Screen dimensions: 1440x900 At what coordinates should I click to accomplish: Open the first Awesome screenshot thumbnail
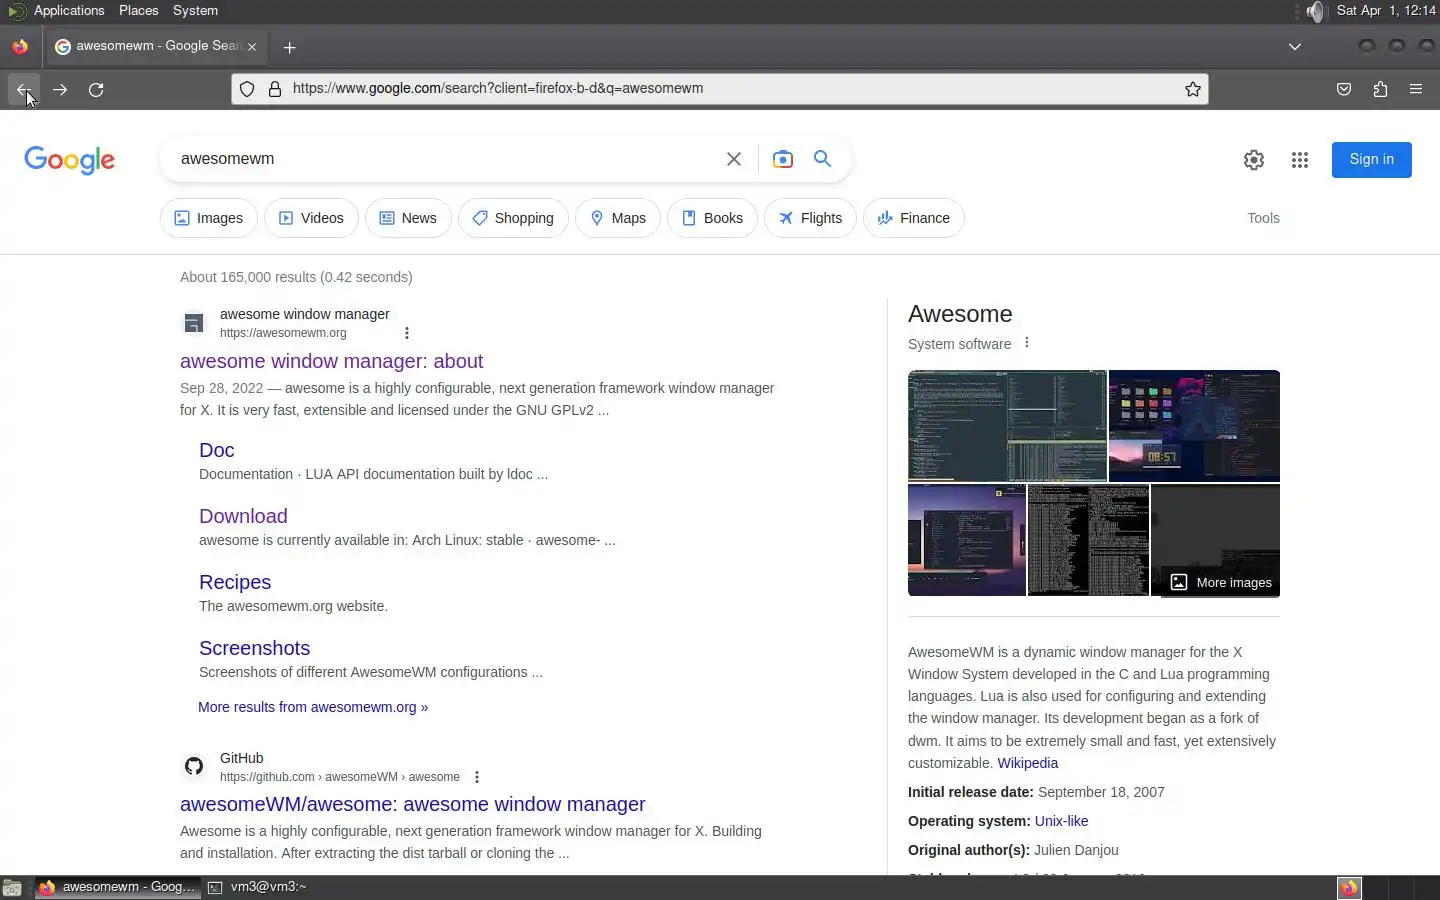[x=1007, y=426]
